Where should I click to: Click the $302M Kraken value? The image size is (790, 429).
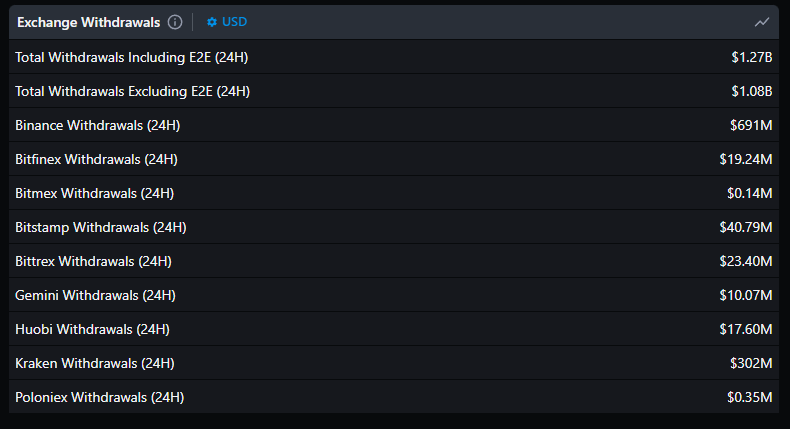click(x=751, y=363)
